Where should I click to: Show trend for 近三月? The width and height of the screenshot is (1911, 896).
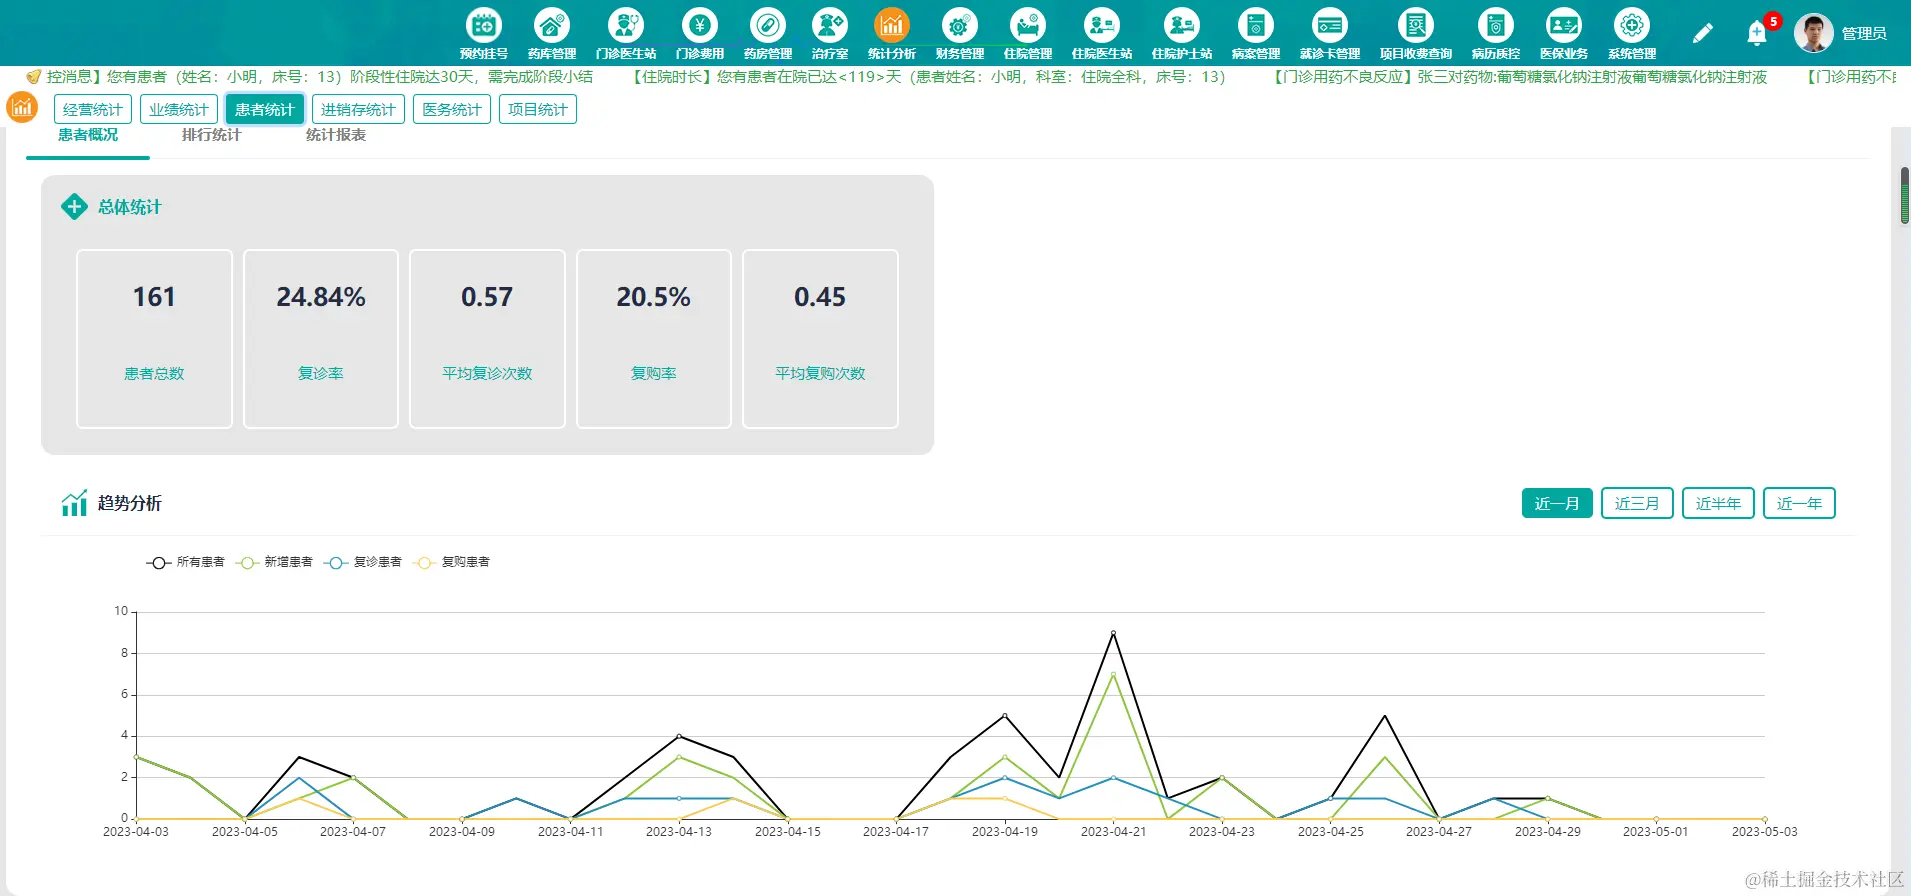[1637, 503]
